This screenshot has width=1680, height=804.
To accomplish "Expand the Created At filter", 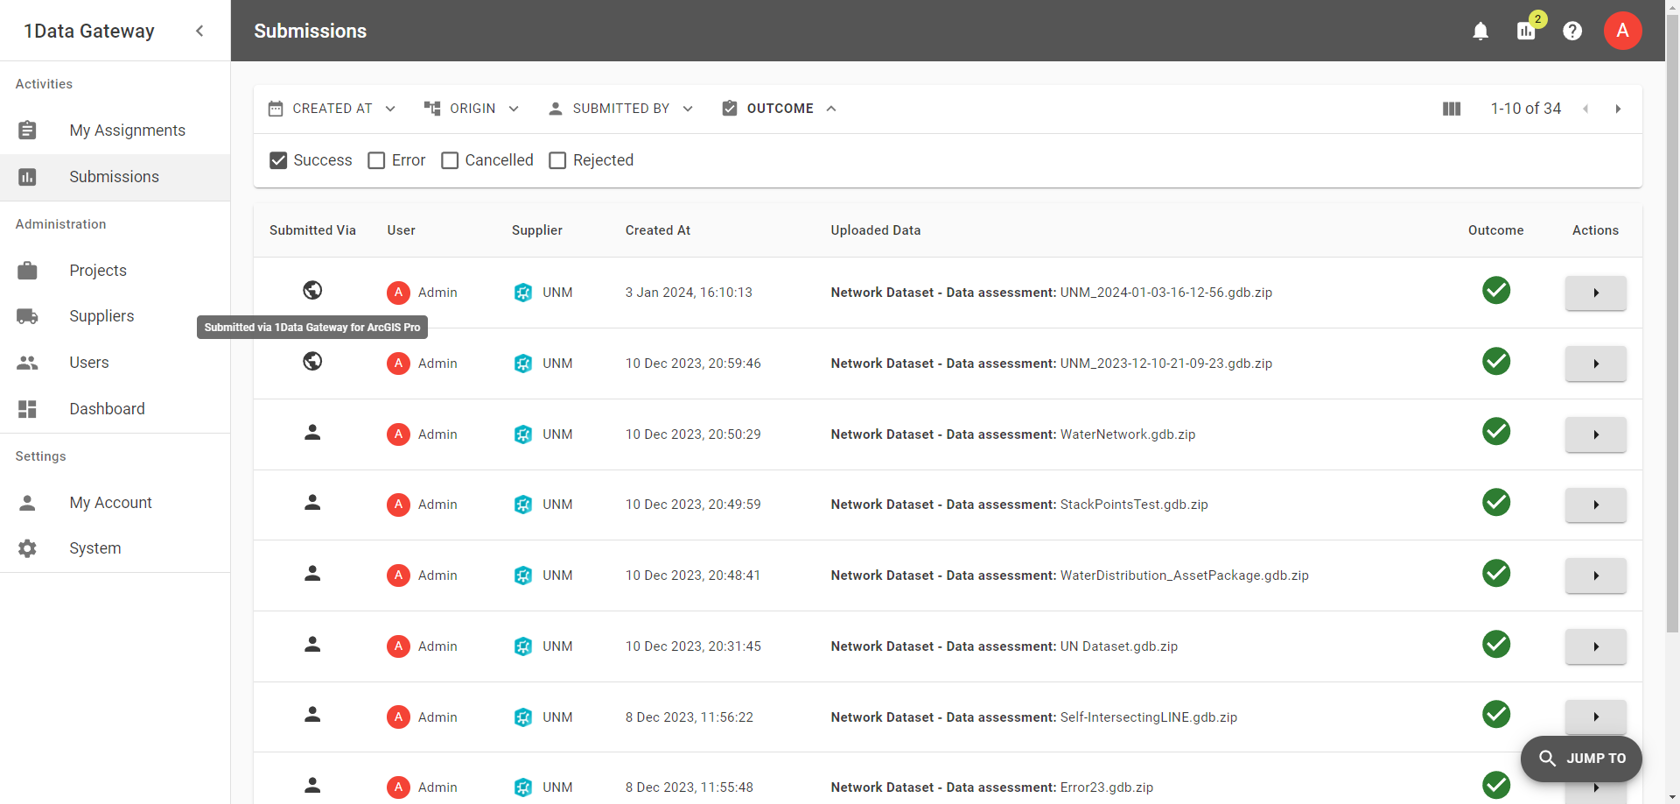I will [332, 109].
